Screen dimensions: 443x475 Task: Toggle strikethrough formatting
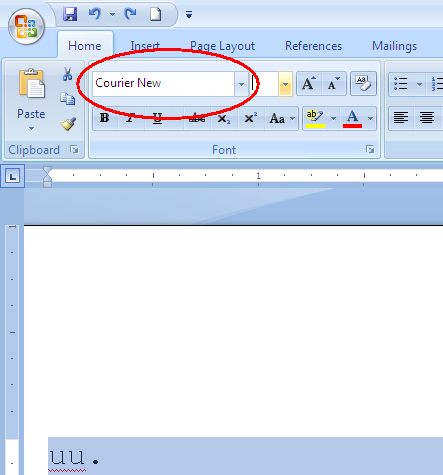(197, 118)
